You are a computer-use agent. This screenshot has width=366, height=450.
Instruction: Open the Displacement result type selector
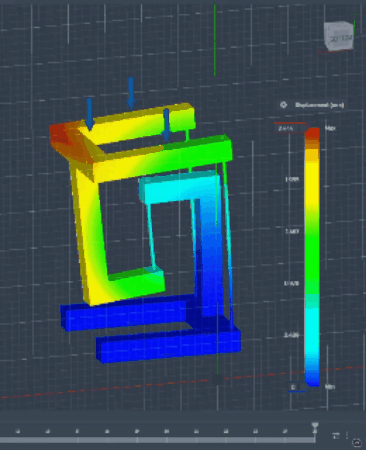click(319, 105)
